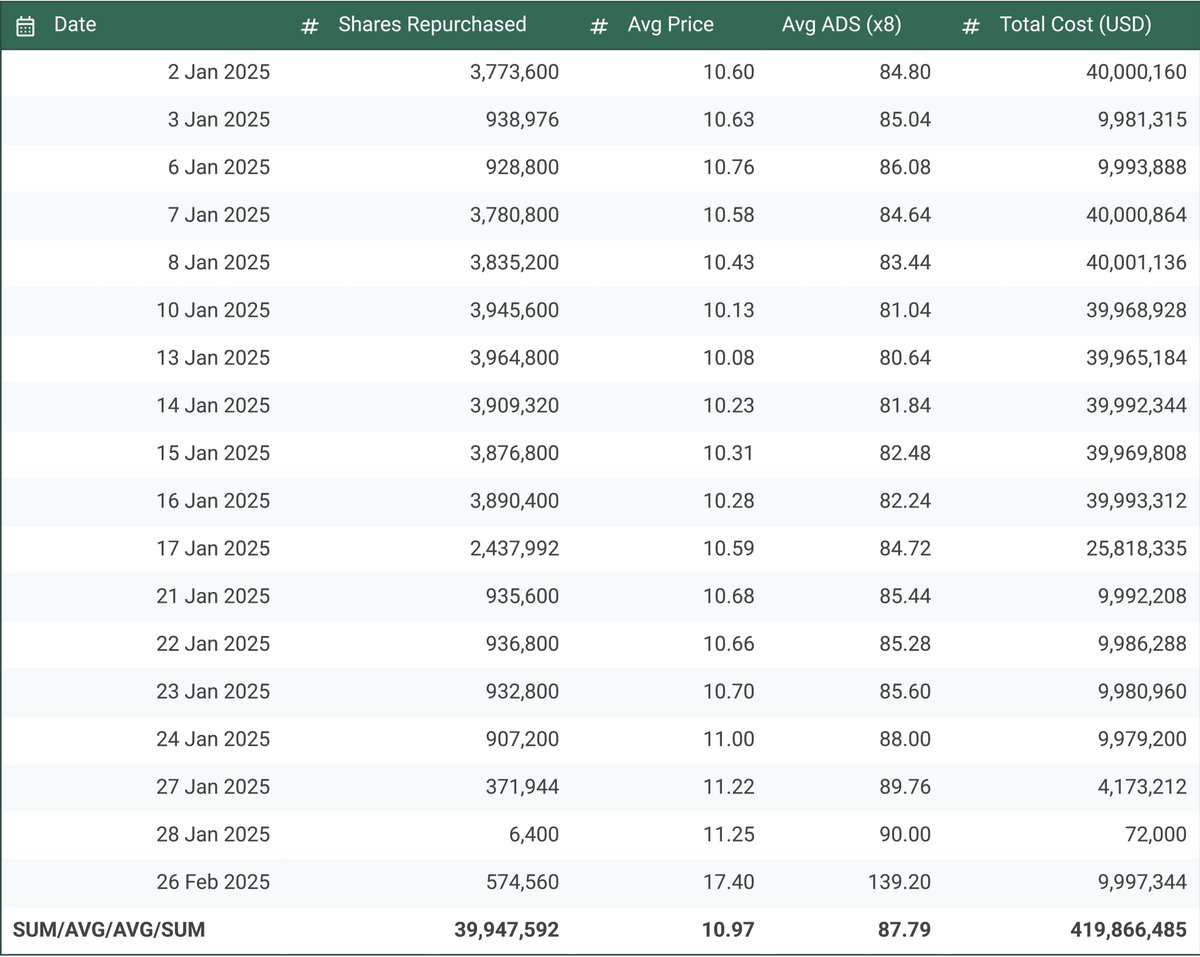1200x957 pixels.
Task: Click summed total cost 419,866,485
Action: (1131, 930)
